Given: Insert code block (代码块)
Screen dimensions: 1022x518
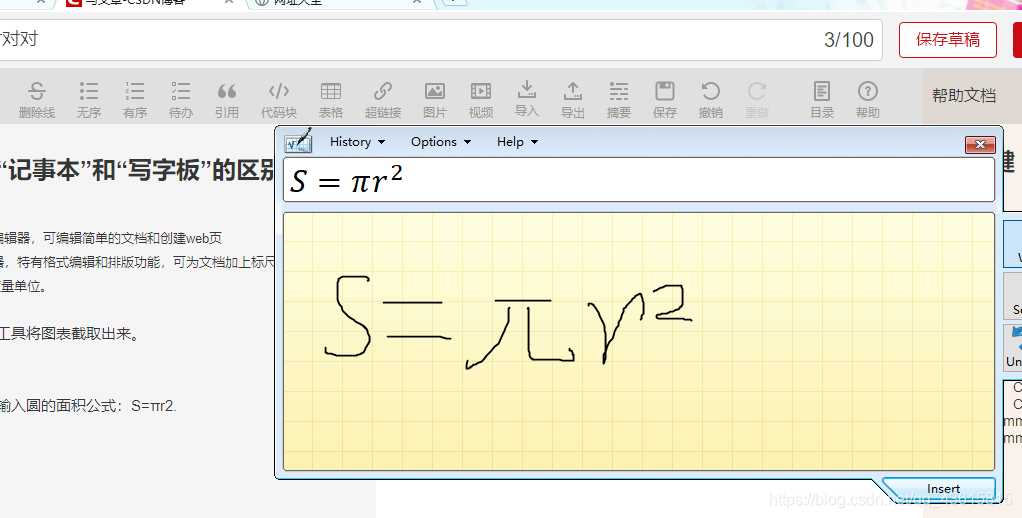Looking at the screenshot, I should point(279,99).
